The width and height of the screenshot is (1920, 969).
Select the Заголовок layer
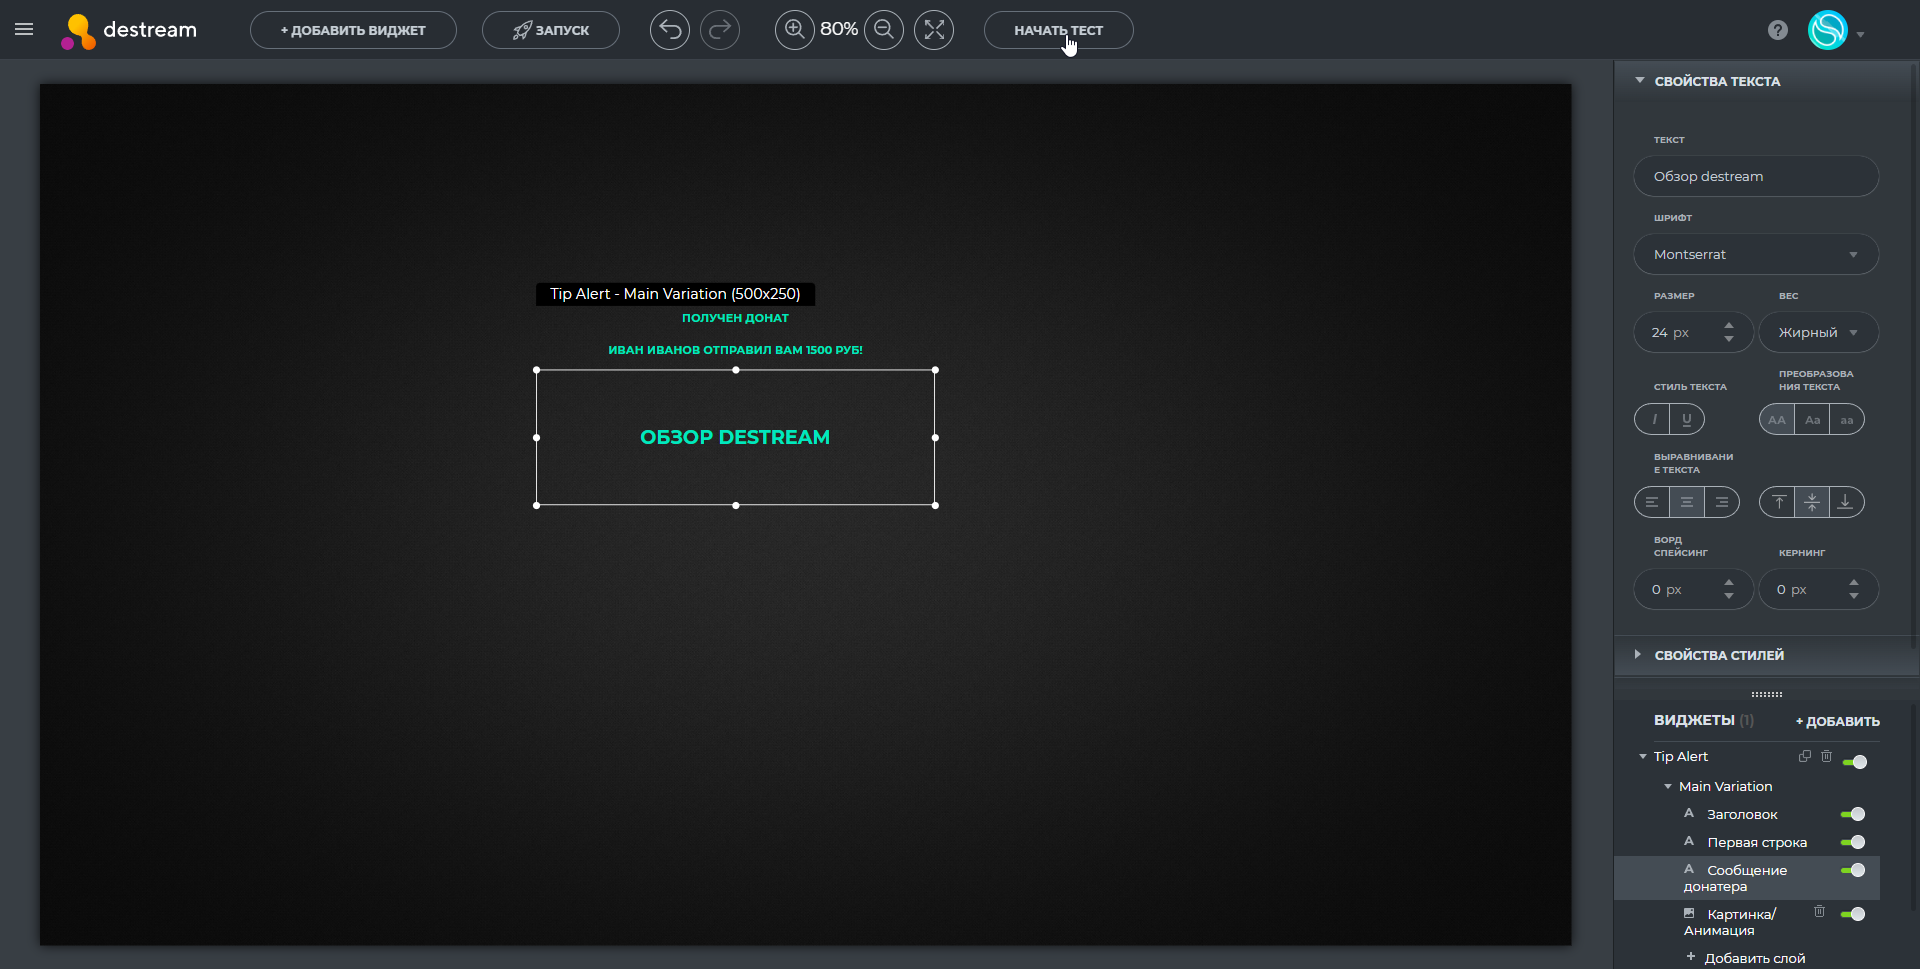pos(1742,814)
